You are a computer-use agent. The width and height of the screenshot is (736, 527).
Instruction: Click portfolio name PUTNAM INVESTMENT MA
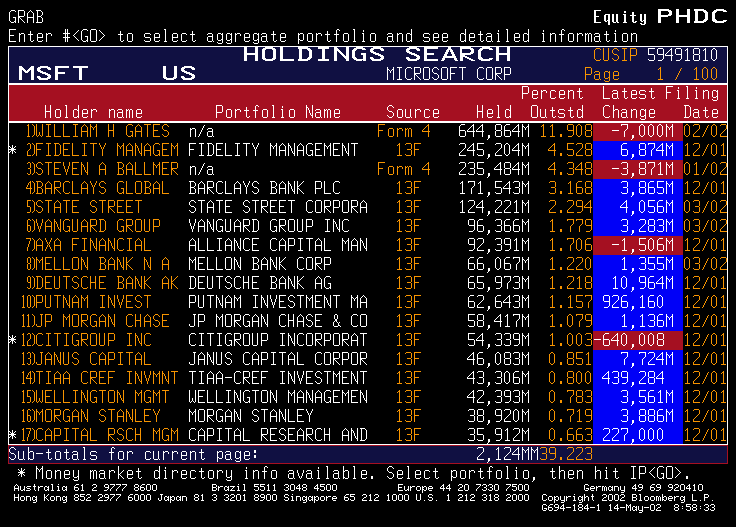point(277,302)
